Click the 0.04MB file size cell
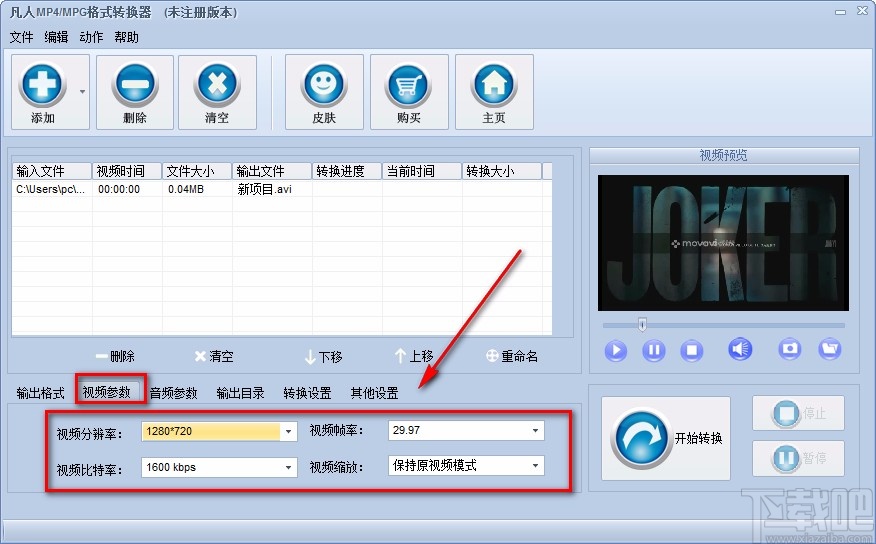Screen dimensions: 876x544 click(x=186, y=189)
